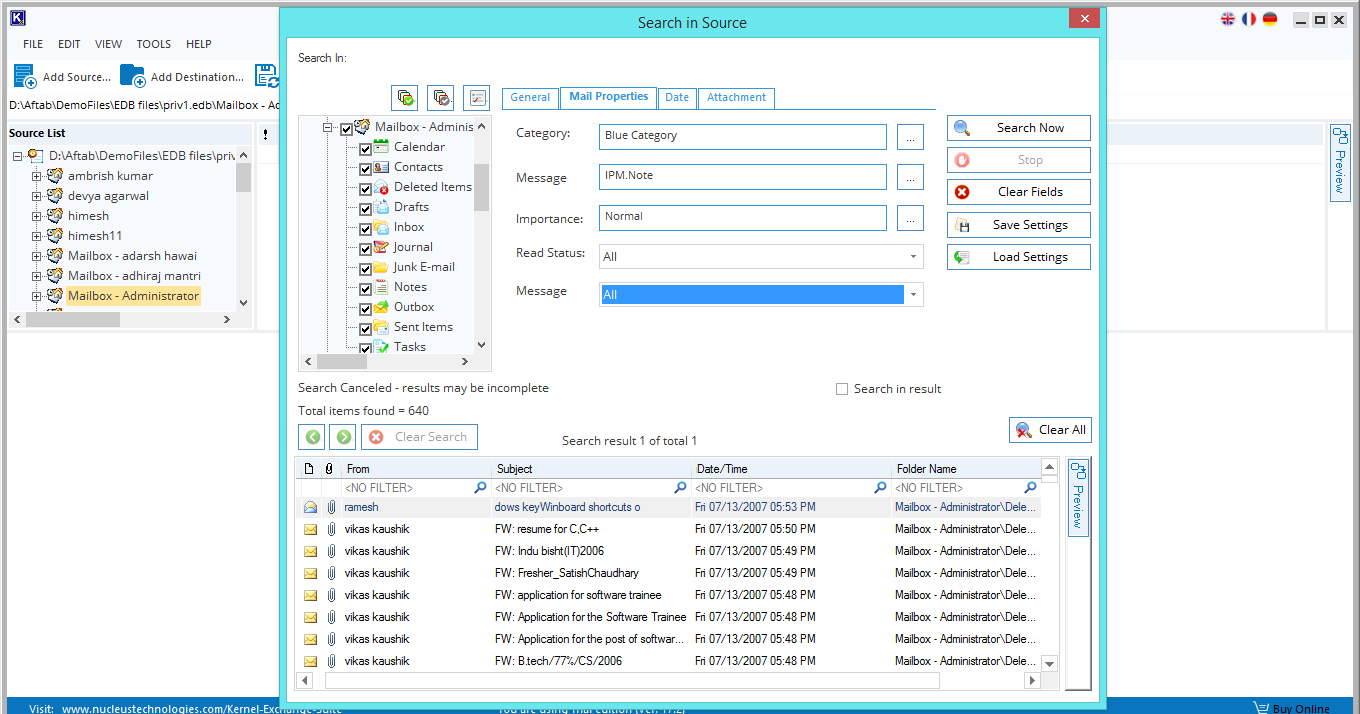Click the Clear Fields button
This screenshot has width=1360, height=714.
(x=1019, y=192)
